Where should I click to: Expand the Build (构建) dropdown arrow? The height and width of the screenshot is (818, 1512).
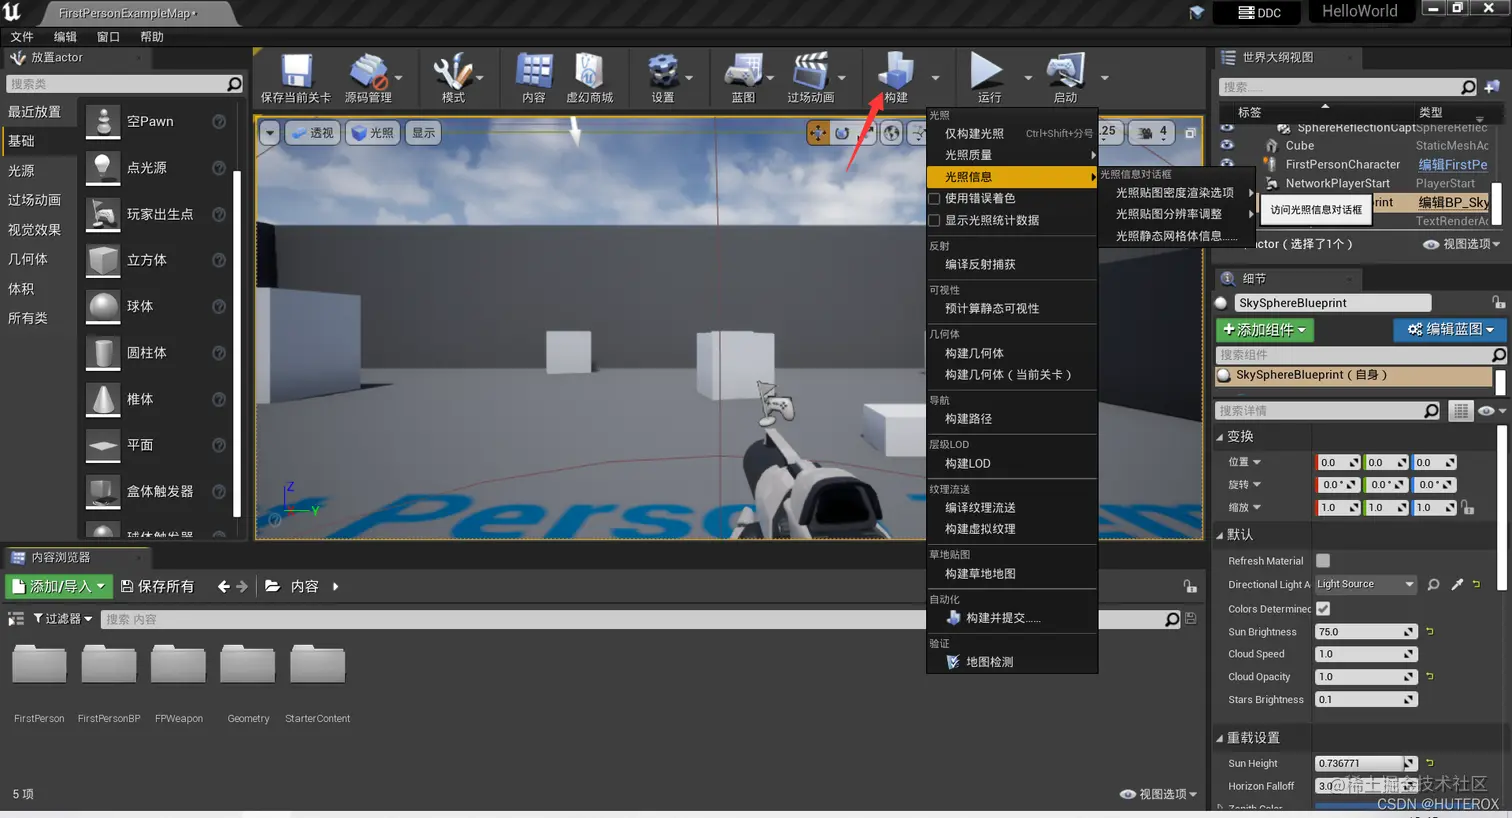point(935,77)
